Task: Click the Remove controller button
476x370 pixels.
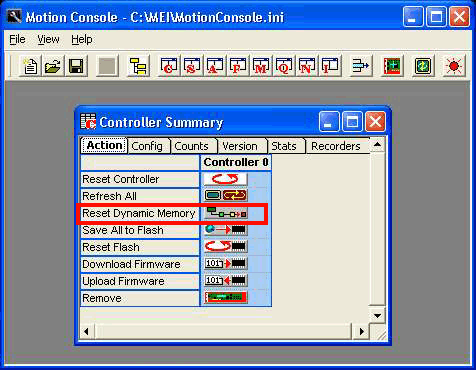Action: click(x=226, y=298)
